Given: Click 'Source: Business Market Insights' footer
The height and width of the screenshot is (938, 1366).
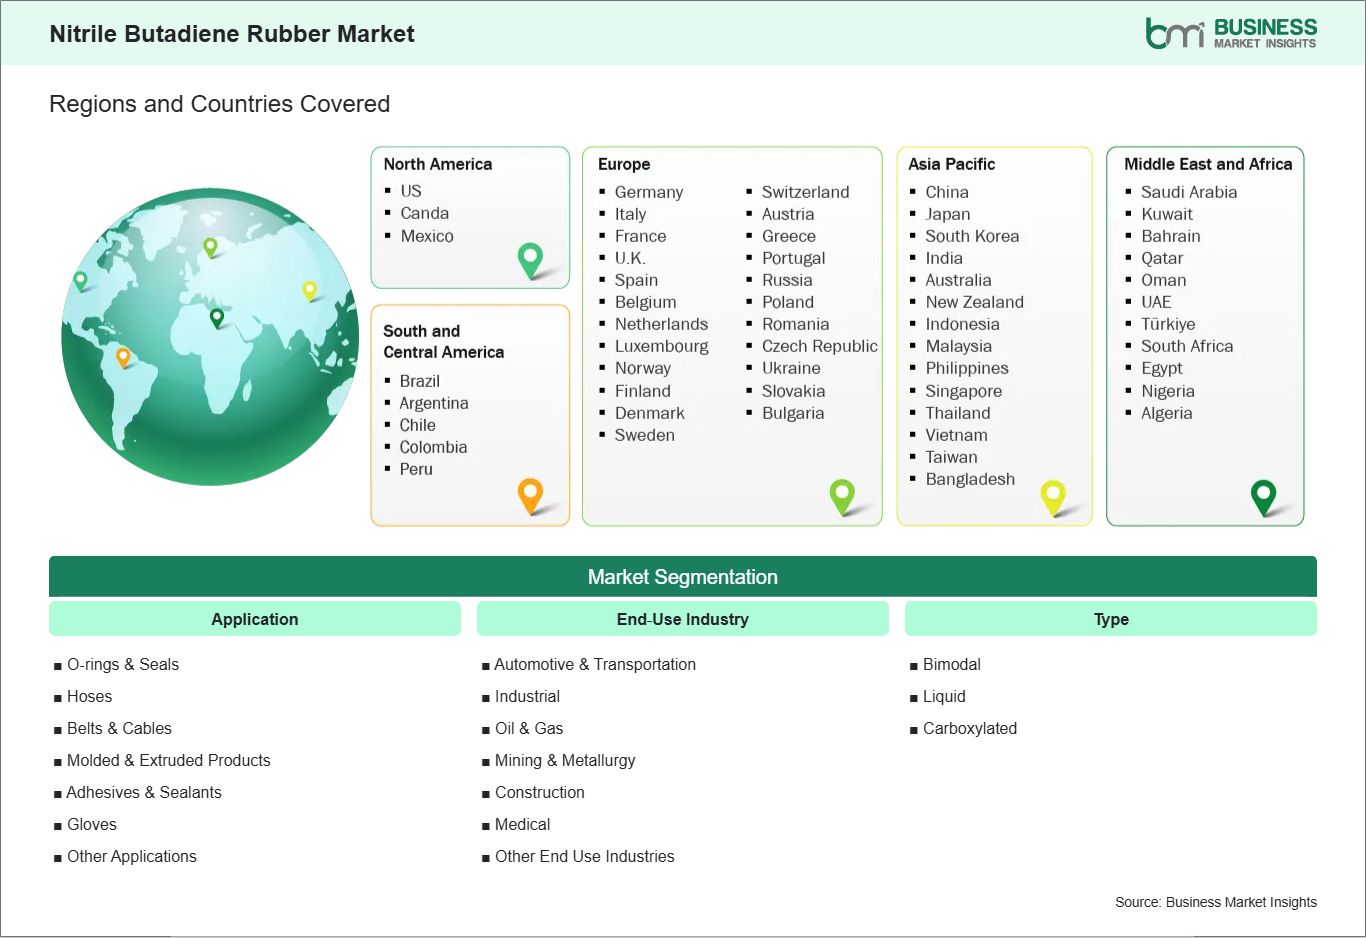Looking at the screenshot, I should [x=1216, y=902].
